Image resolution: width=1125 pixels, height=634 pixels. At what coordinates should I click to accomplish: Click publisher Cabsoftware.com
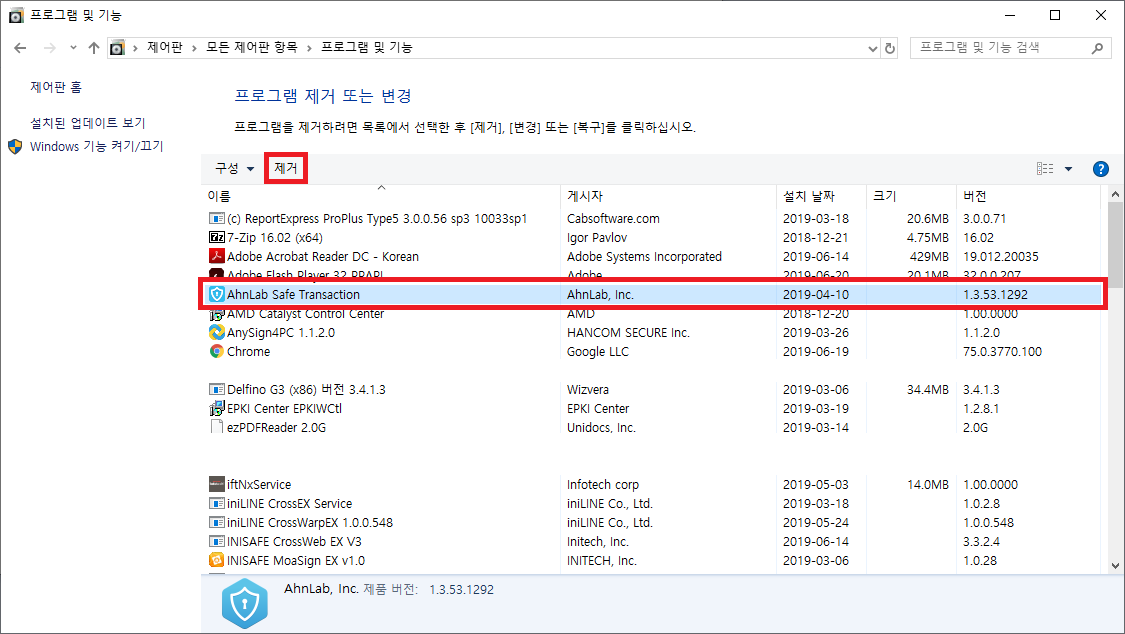[x=613, y=218]
